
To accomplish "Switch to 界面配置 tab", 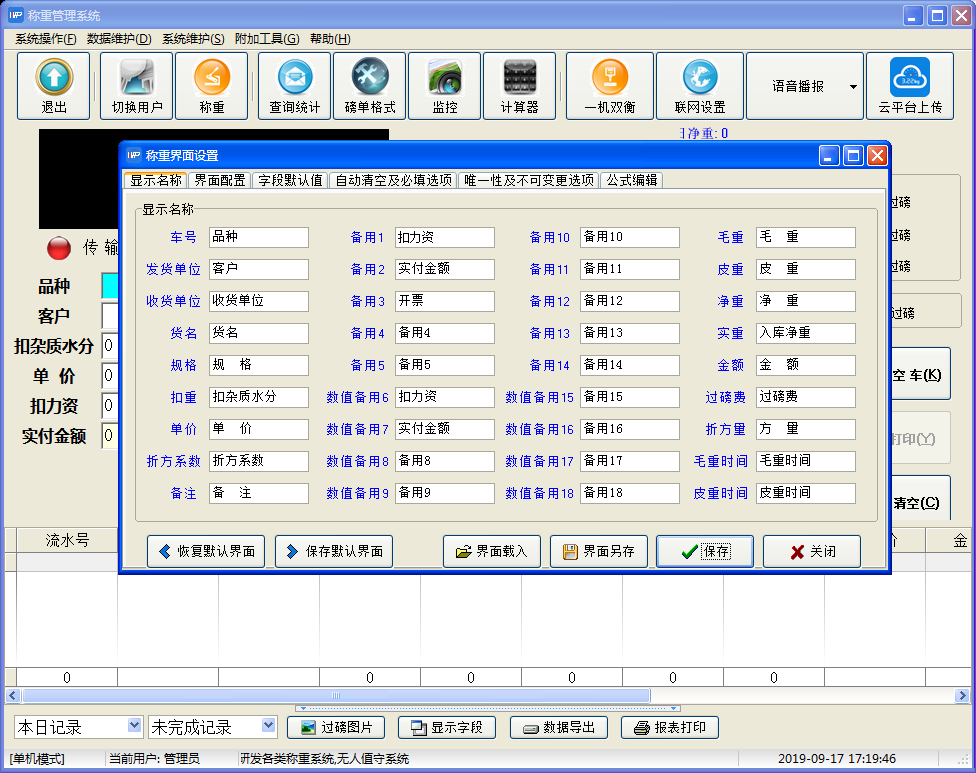I will pos(220,180).
